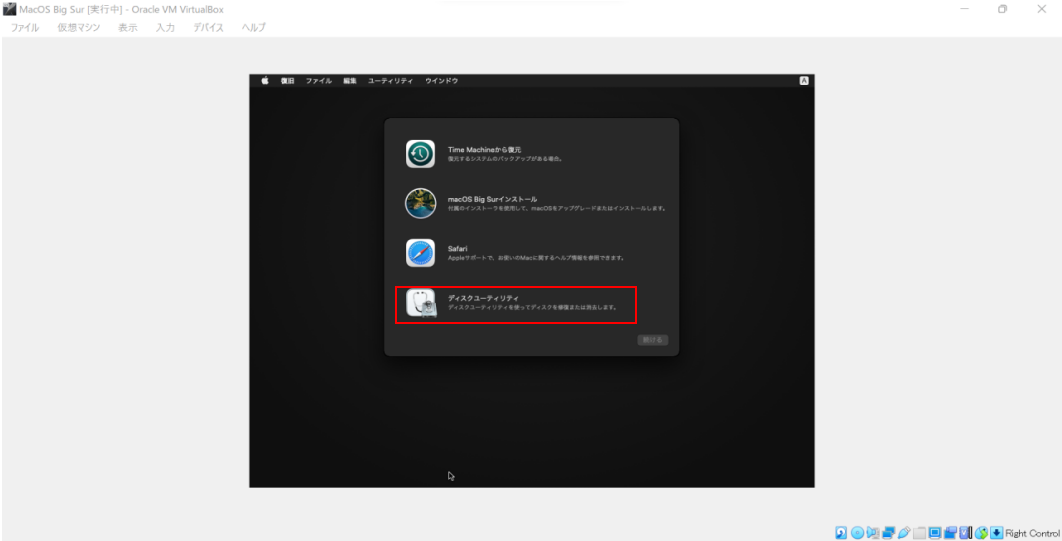The width and height of the screenshot is (1062, 541).
Task: Click the hard disk activity status icon
Action: (x=841, y=532)
